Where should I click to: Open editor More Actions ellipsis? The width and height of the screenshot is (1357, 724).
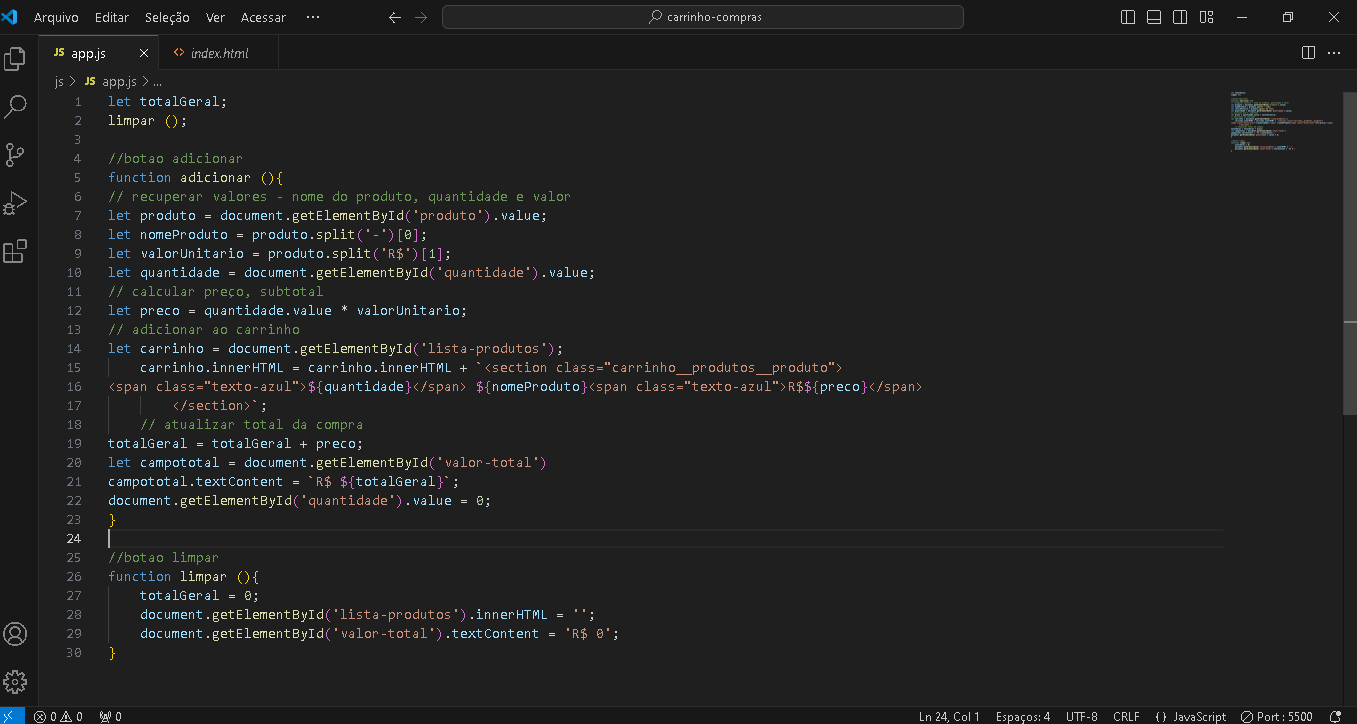tap(1334, 53)
